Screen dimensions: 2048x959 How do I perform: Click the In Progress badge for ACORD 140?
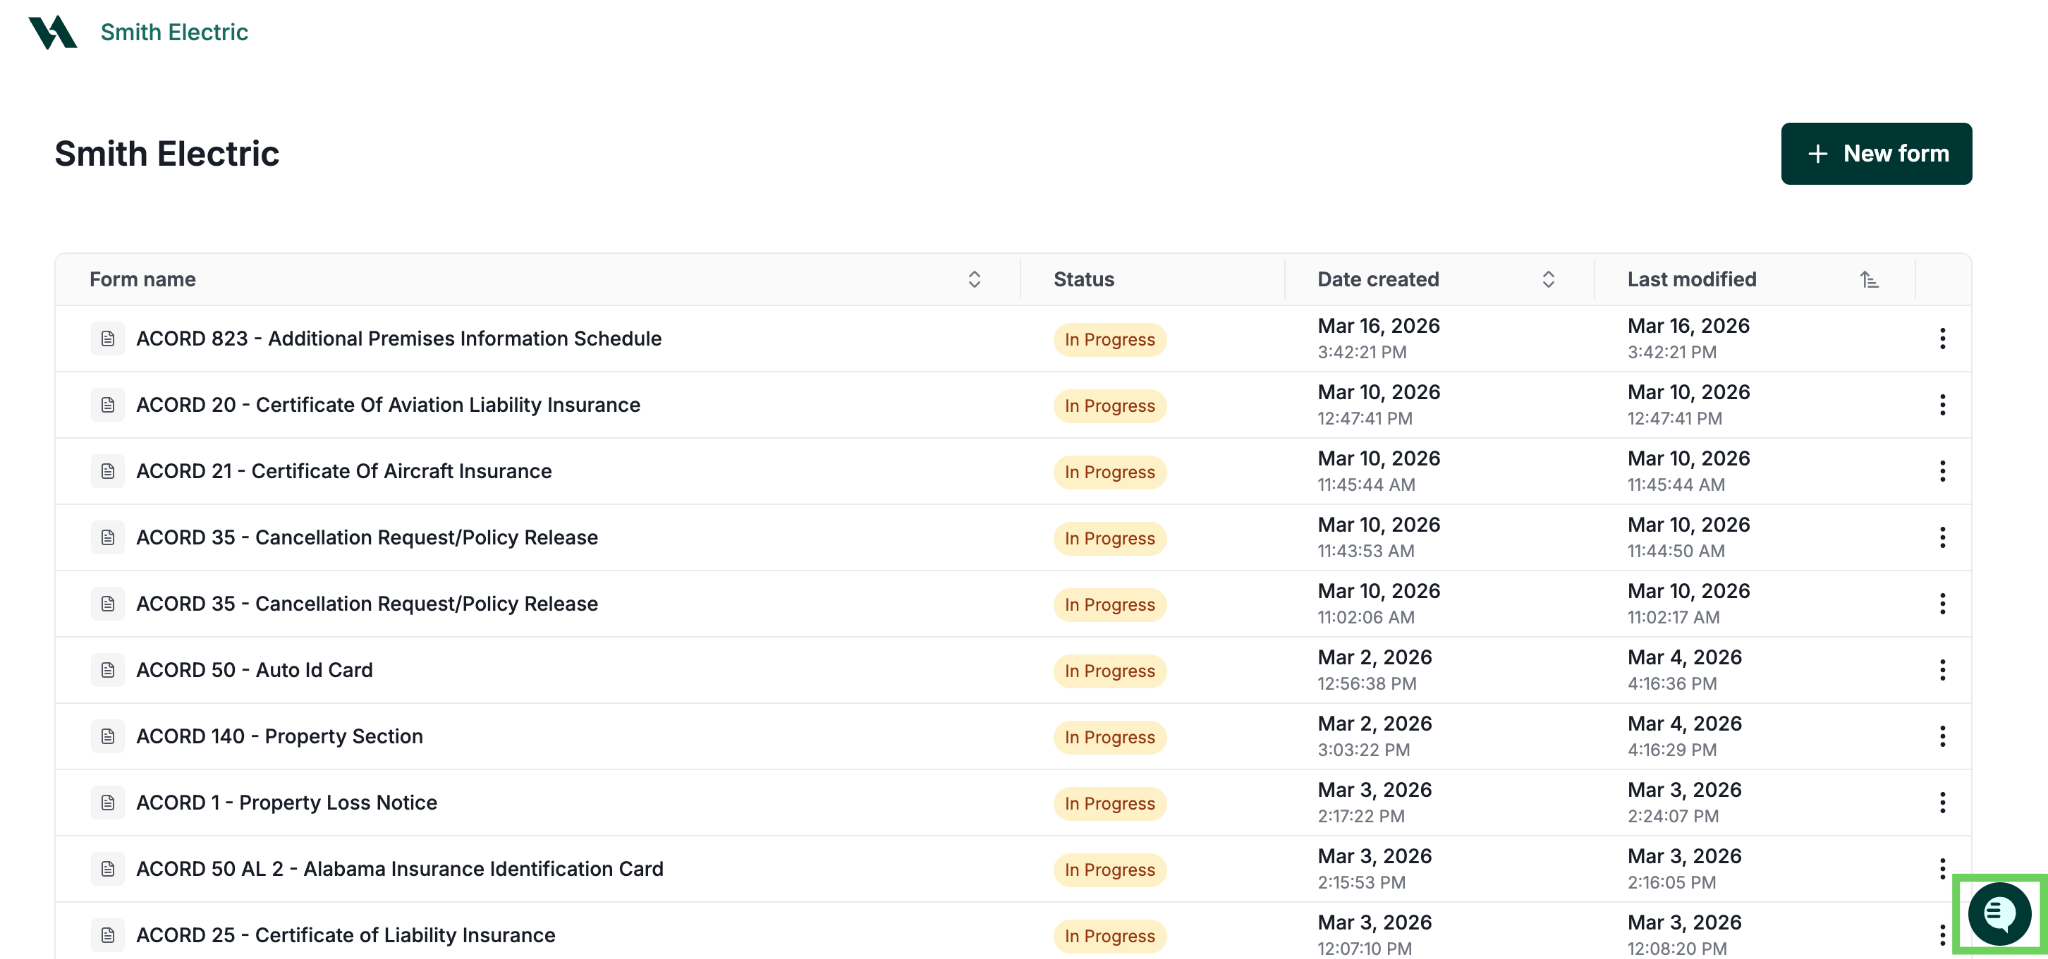tap(1110, 737)
